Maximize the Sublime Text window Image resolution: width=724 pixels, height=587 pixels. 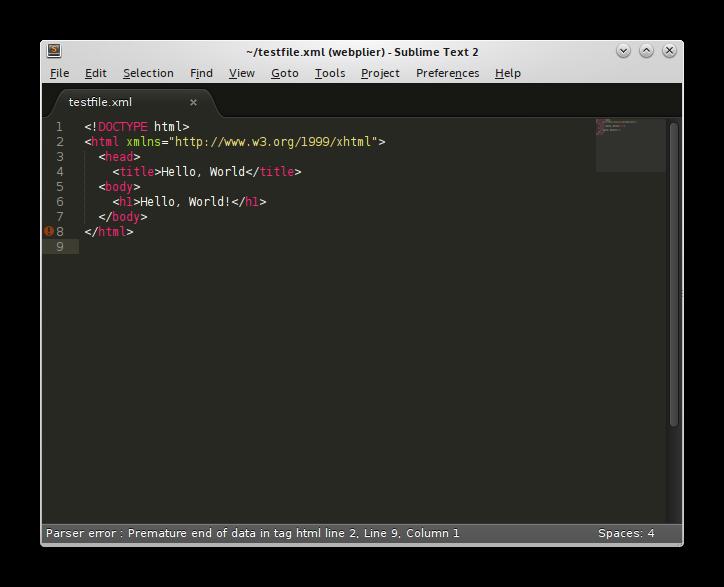click(x=646, y=51)
